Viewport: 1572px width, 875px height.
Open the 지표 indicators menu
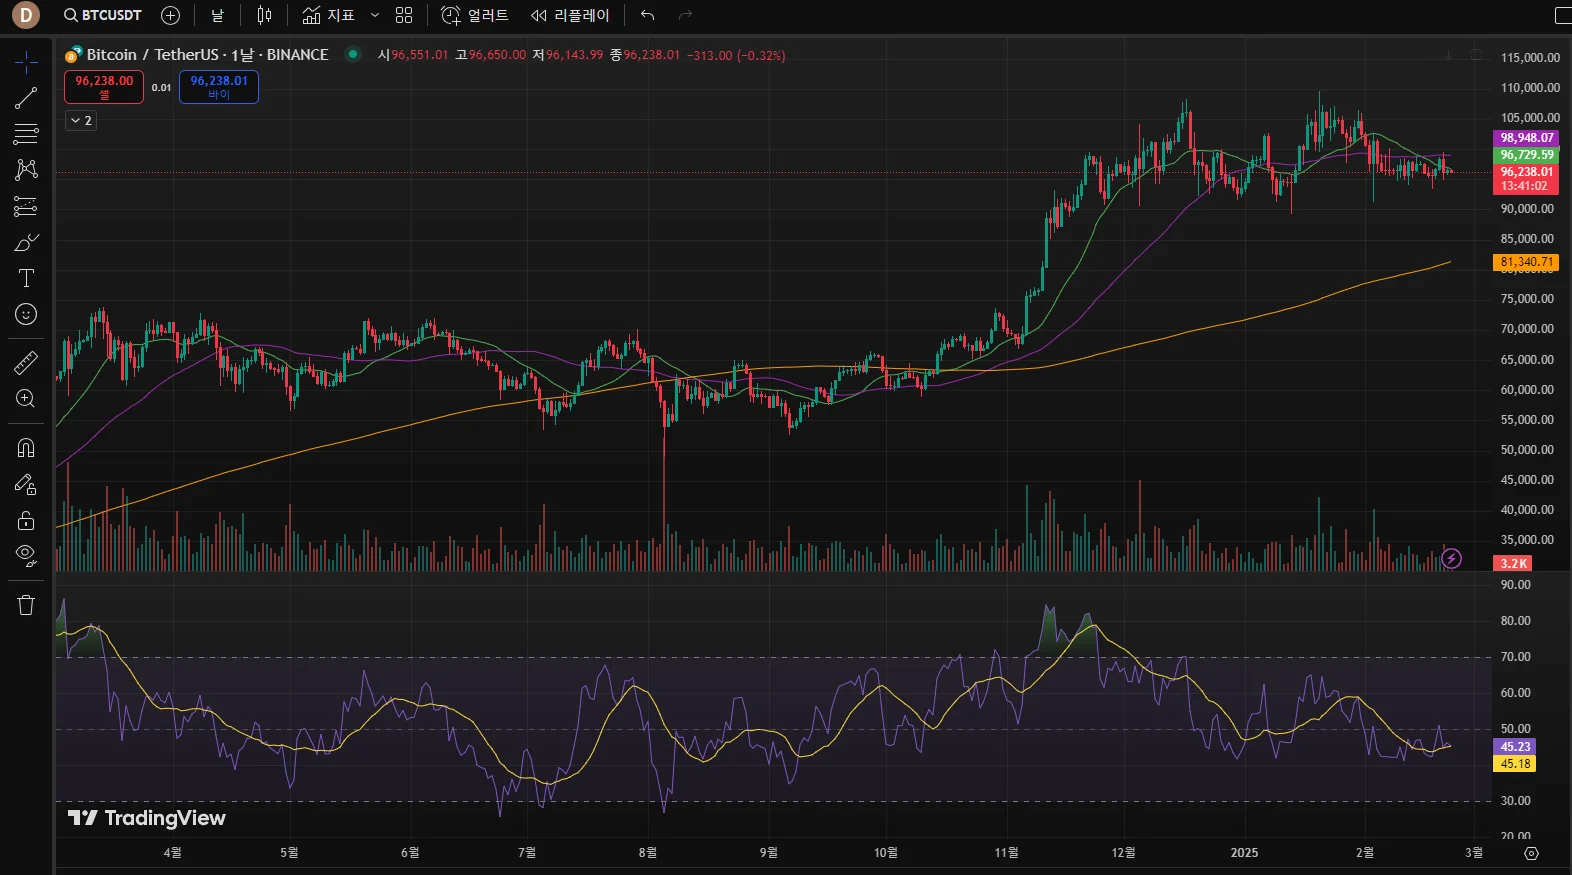329,15
